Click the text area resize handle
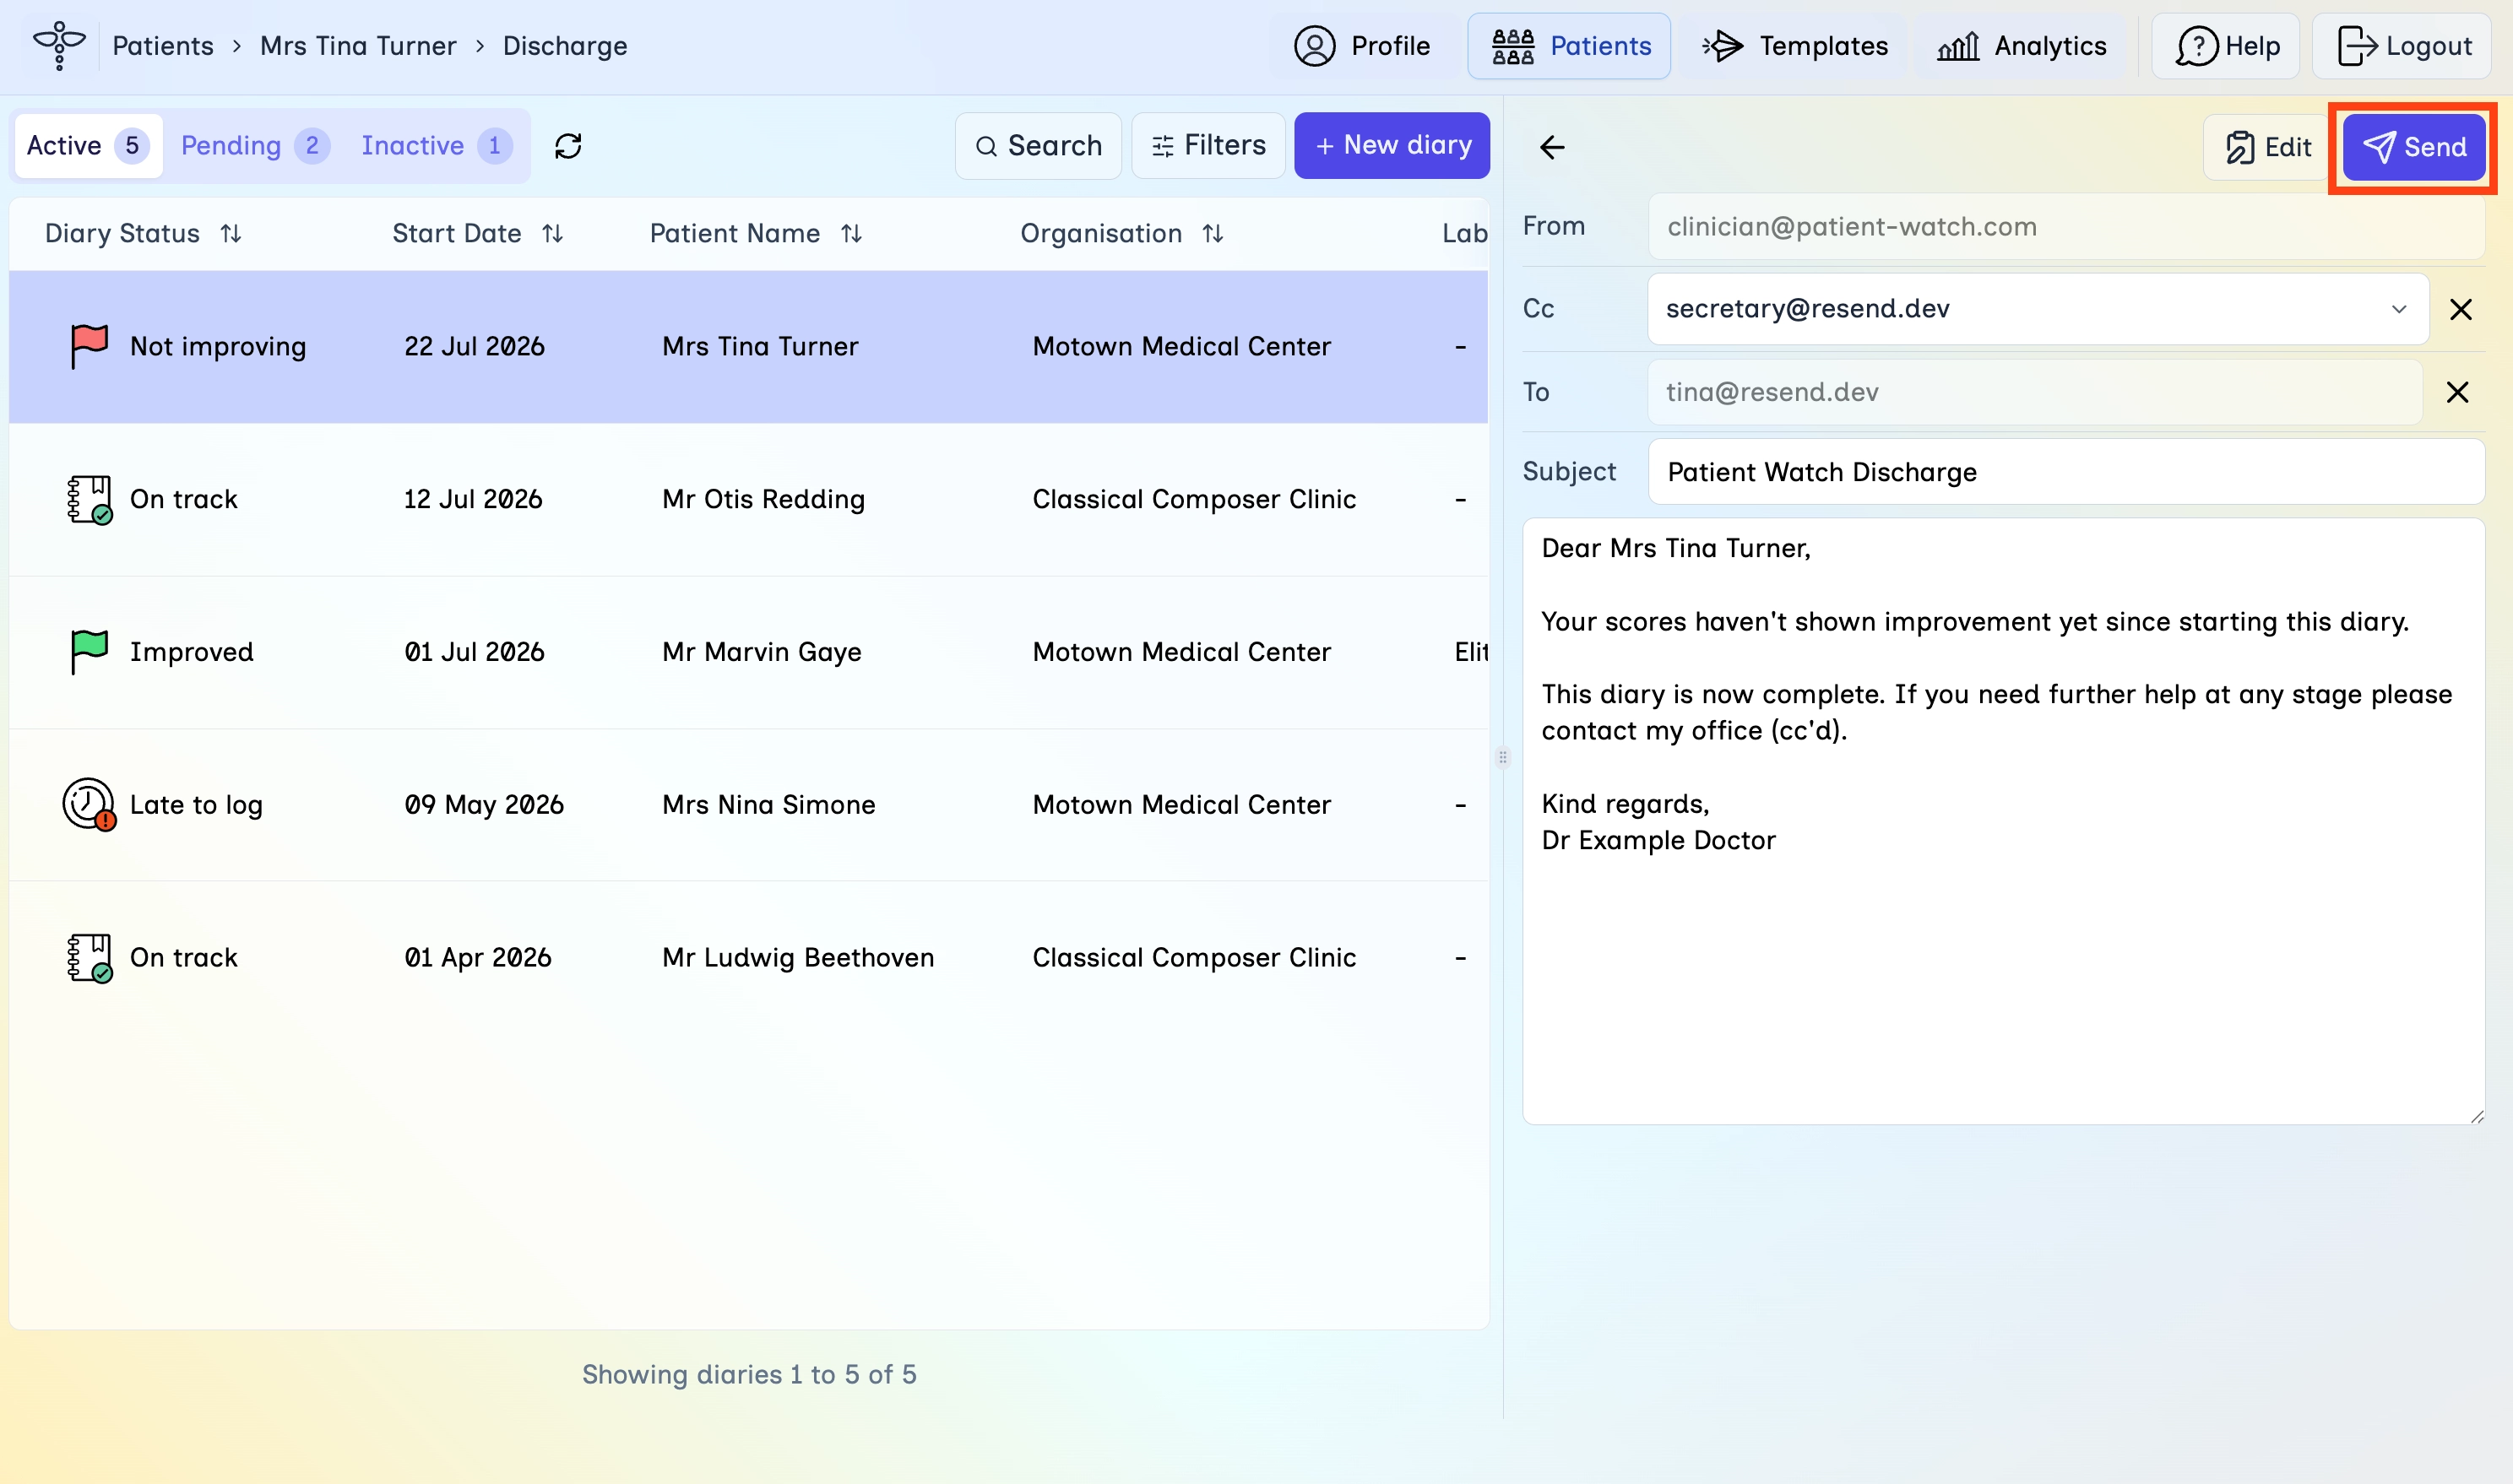The image size is (2513, 1484). [x=2476, y=1116]
